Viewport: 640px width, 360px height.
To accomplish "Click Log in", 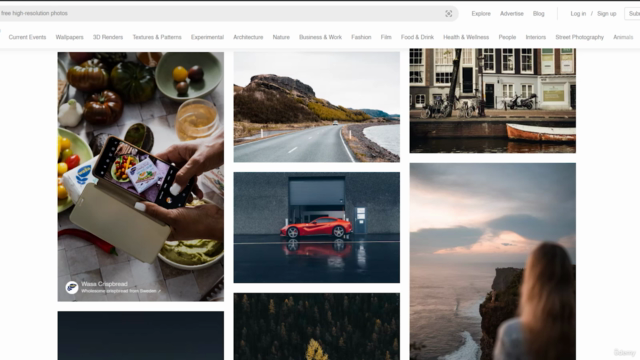I will [578, 13].
